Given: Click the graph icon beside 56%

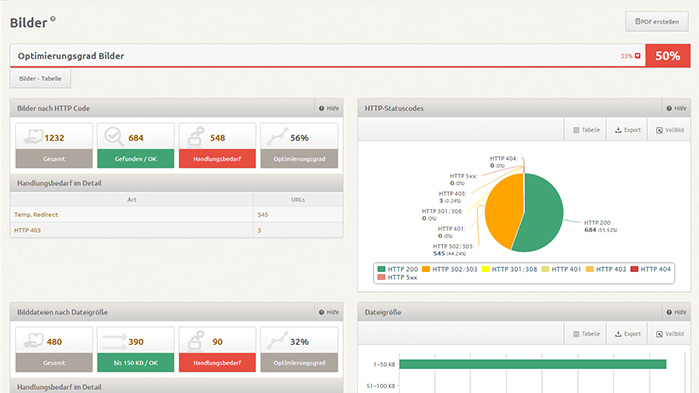Looking at the screenshot, I should point(278,136).
